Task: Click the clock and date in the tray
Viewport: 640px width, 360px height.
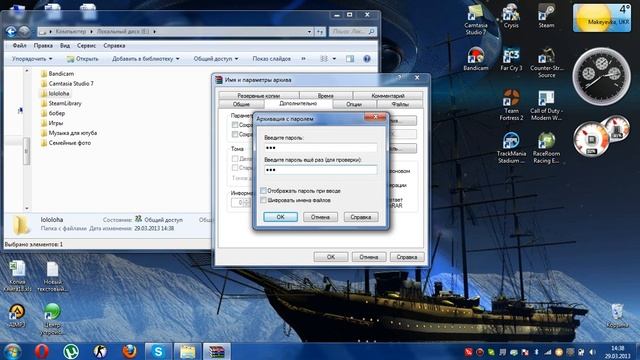Action: [618, 352]
